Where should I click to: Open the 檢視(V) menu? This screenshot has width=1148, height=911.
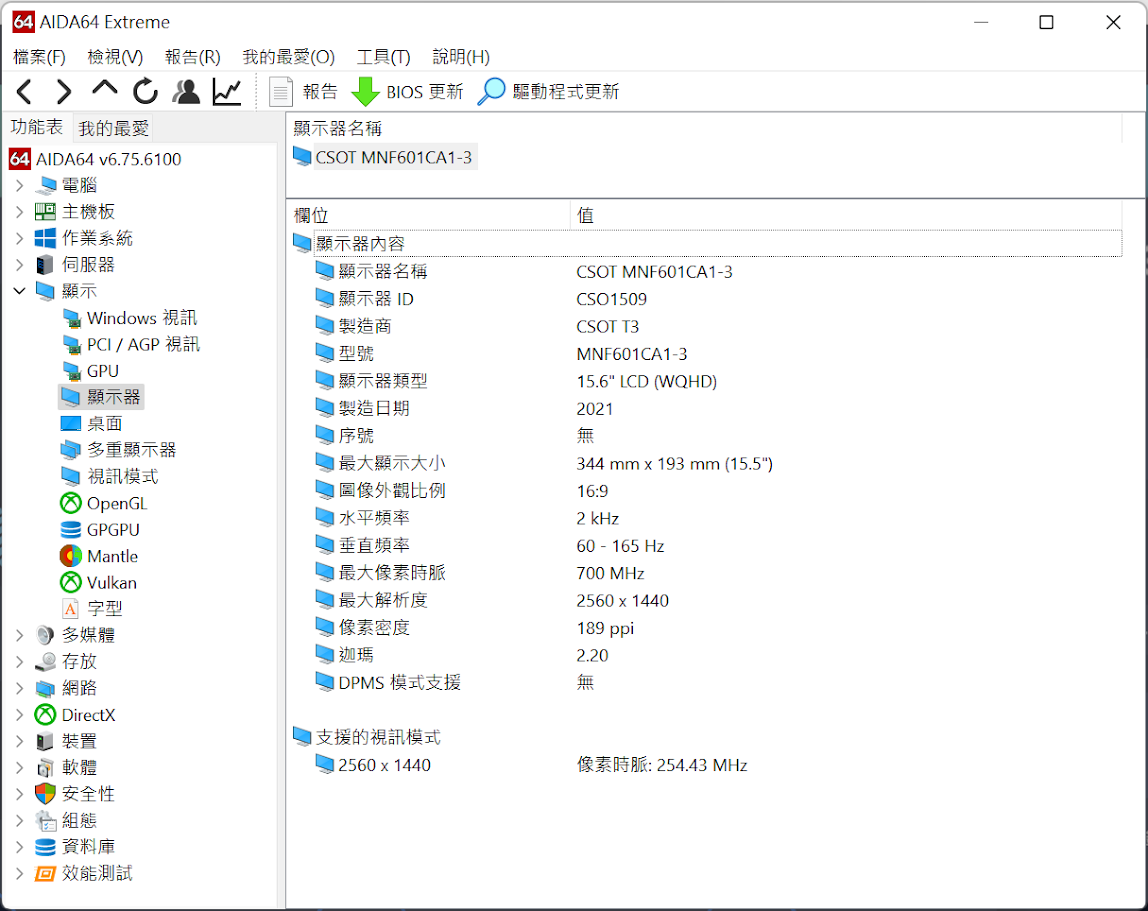click(115, 57)
